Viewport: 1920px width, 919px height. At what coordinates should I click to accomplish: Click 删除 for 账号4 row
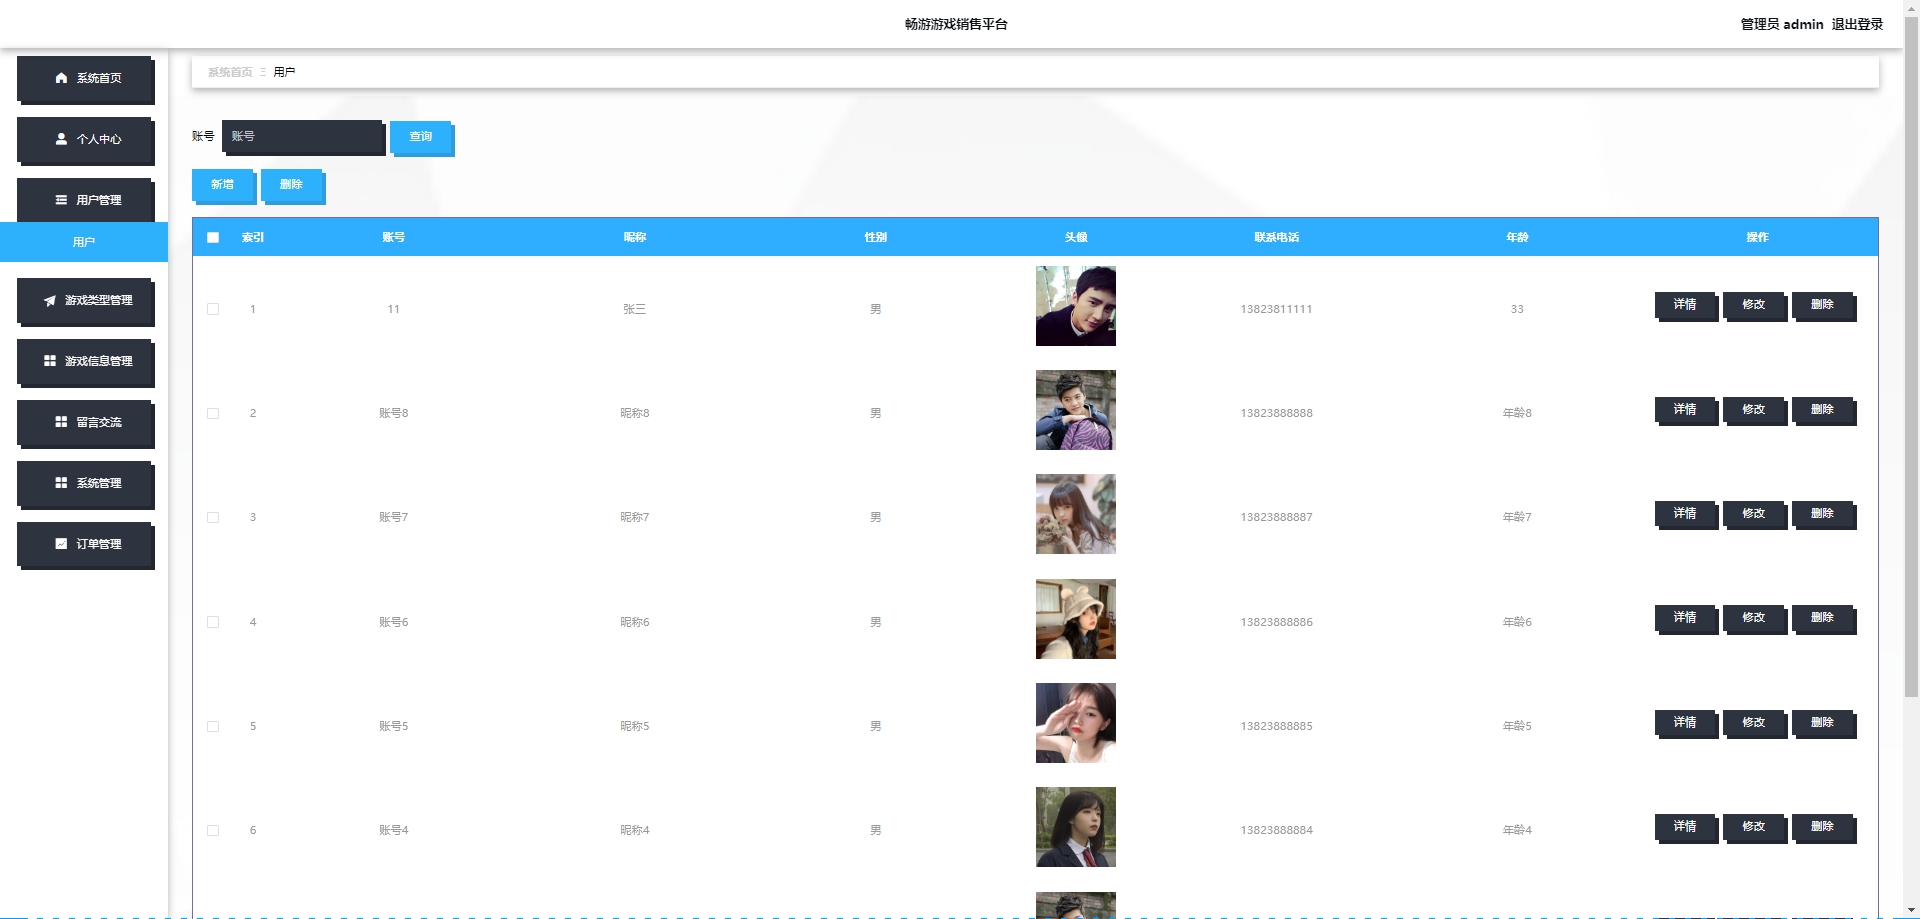tap(1824, 828)
